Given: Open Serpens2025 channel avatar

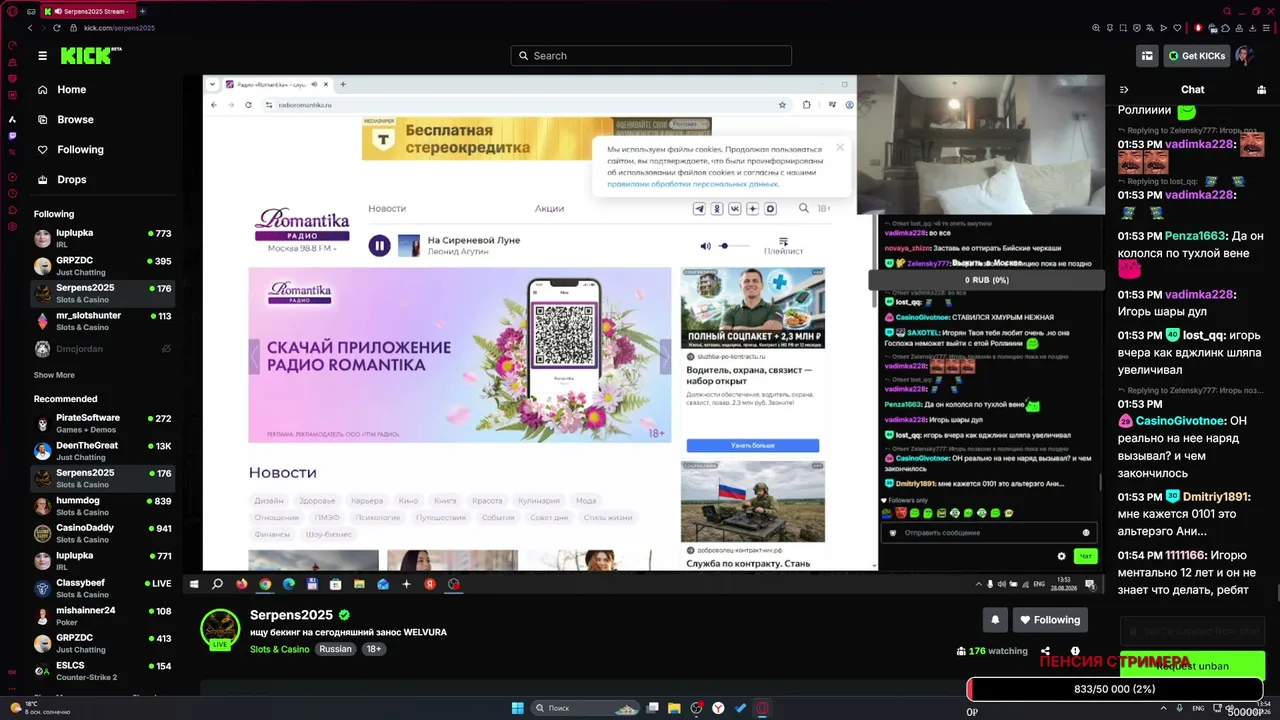Looking at the screenshot, I should (x=220, y=629).
